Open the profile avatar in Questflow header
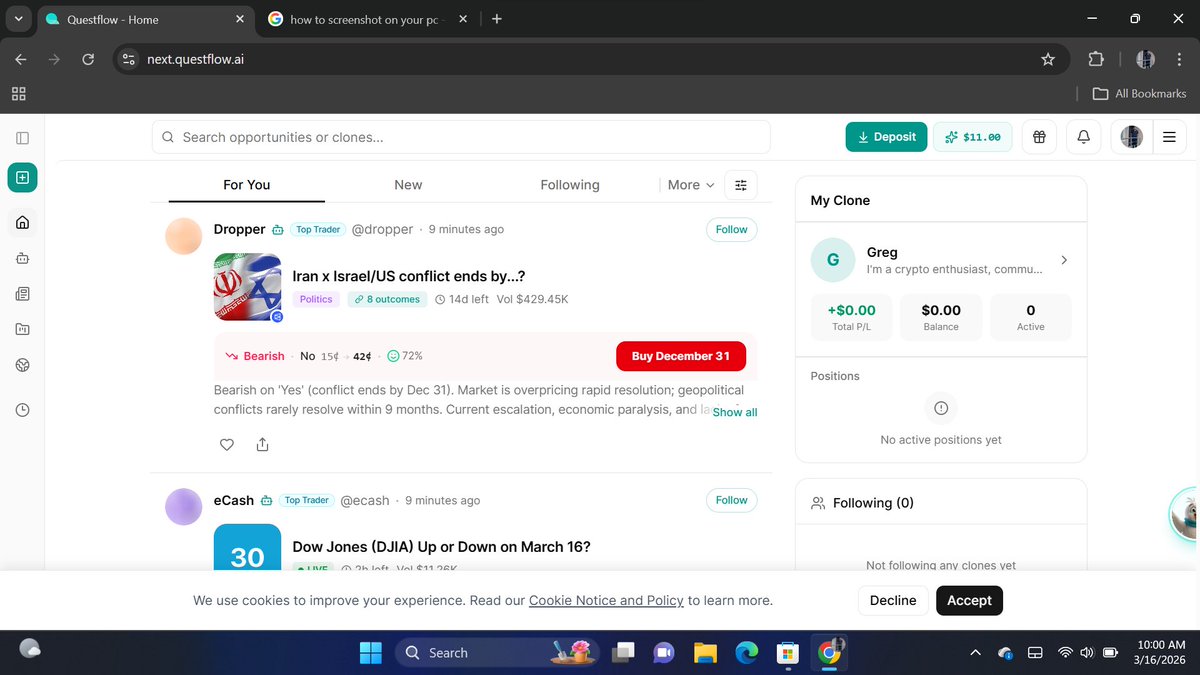The height and width of the screenshot is (675, 1200). click(1131, 137)
